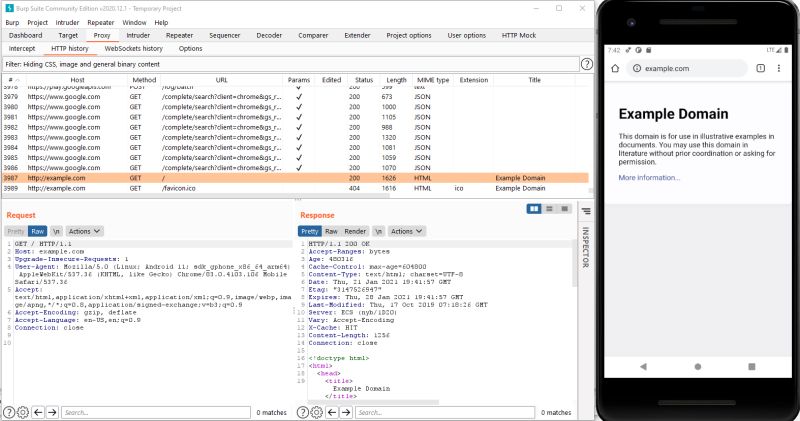Sort history by Length column
800x421 pixels.
396,80
